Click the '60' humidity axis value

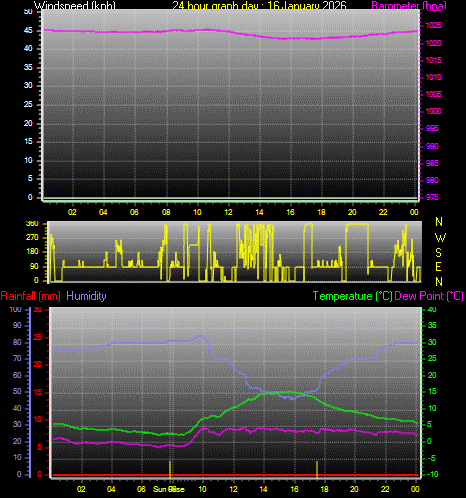17,375
